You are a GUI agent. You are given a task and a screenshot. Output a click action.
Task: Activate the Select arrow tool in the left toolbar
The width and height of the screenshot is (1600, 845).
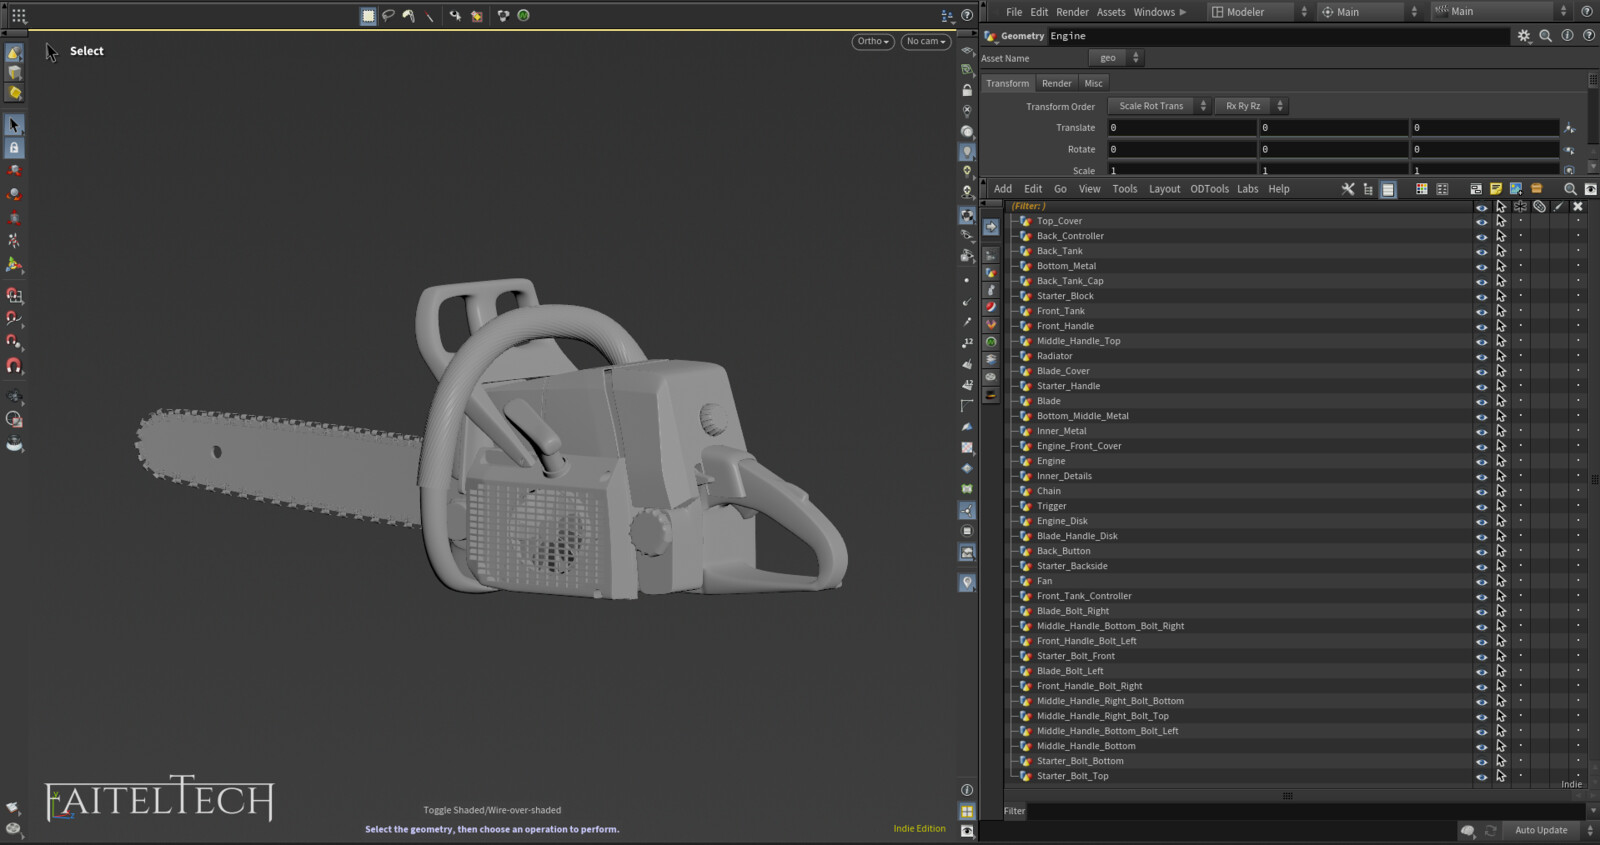14,125
